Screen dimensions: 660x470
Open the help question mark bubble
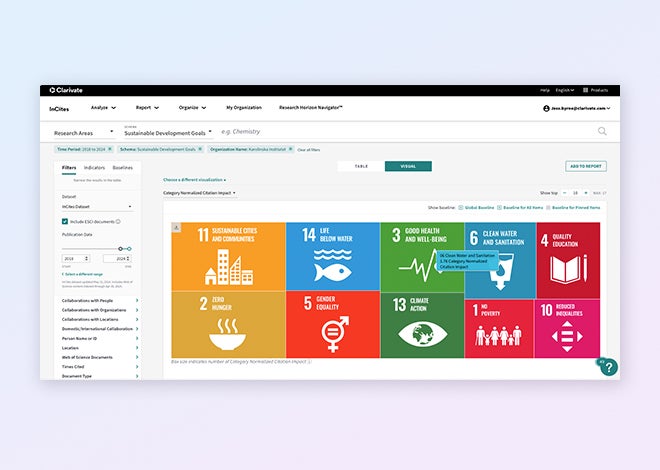coord(607,367)
